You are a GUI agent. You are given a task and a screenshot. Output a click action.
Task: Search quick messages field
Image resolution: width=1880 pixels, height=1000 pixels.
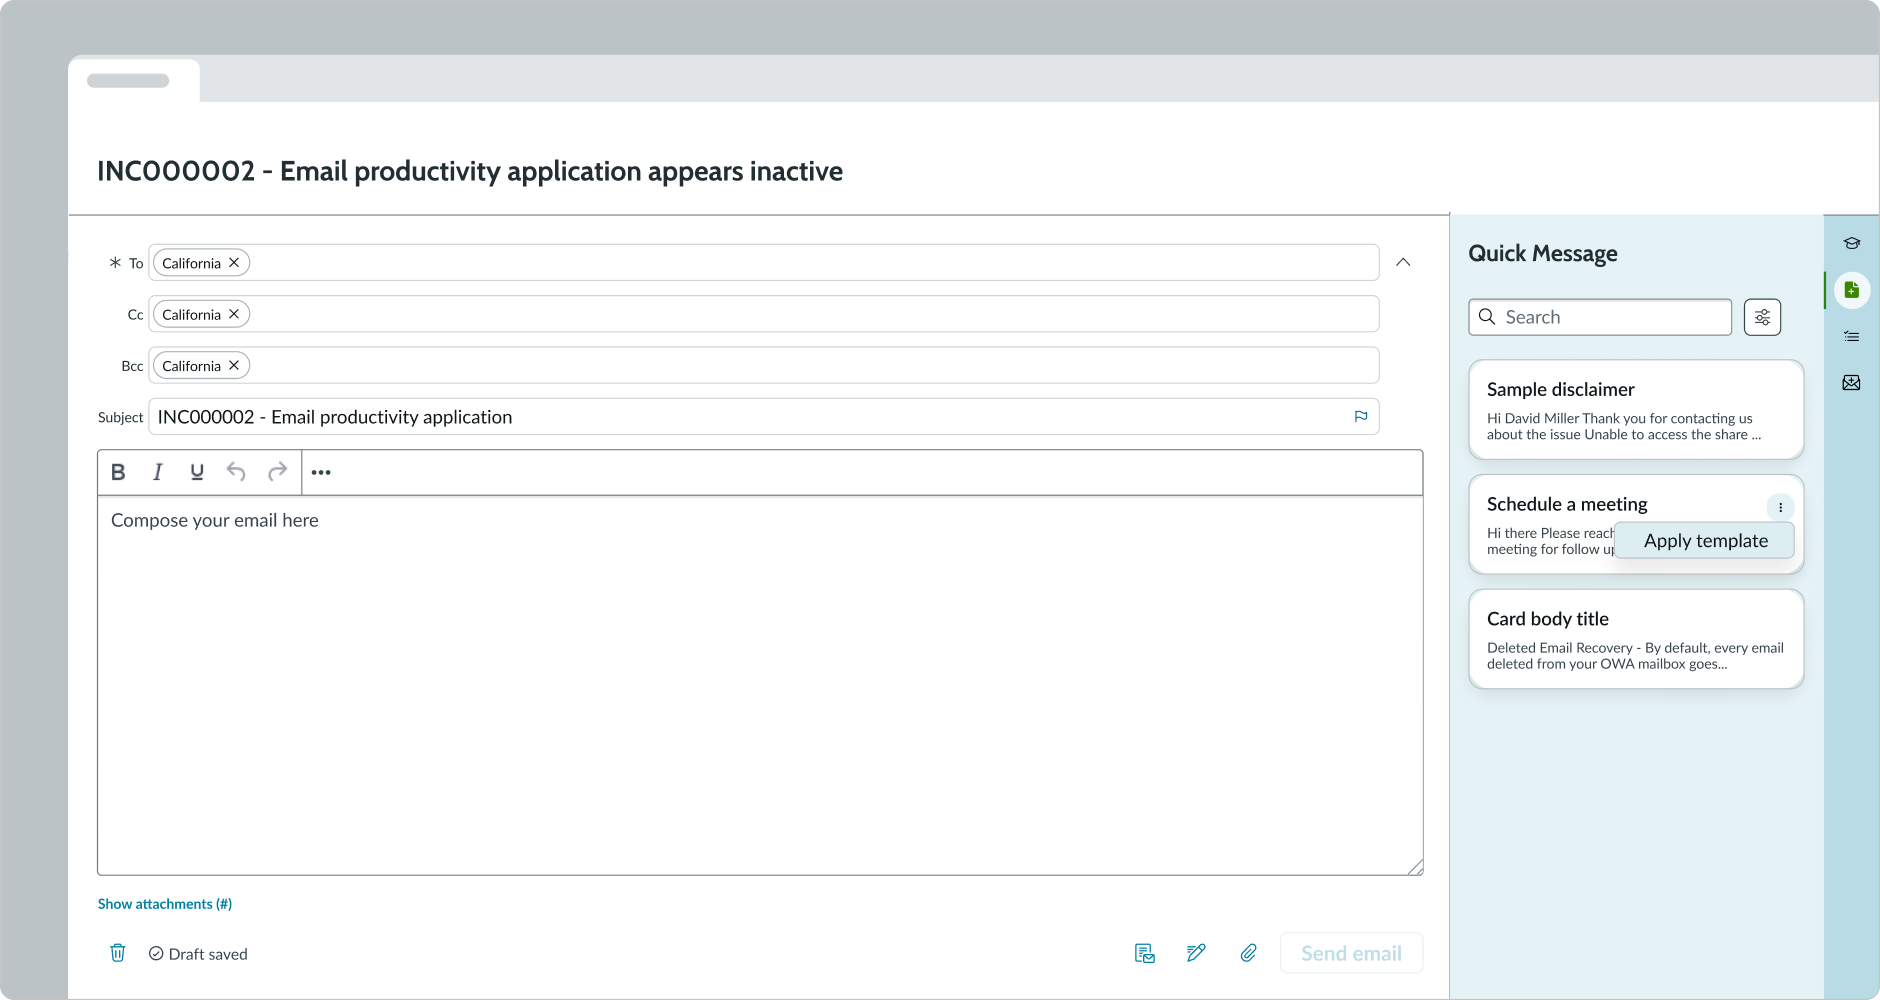click(x=1600, y=317)
